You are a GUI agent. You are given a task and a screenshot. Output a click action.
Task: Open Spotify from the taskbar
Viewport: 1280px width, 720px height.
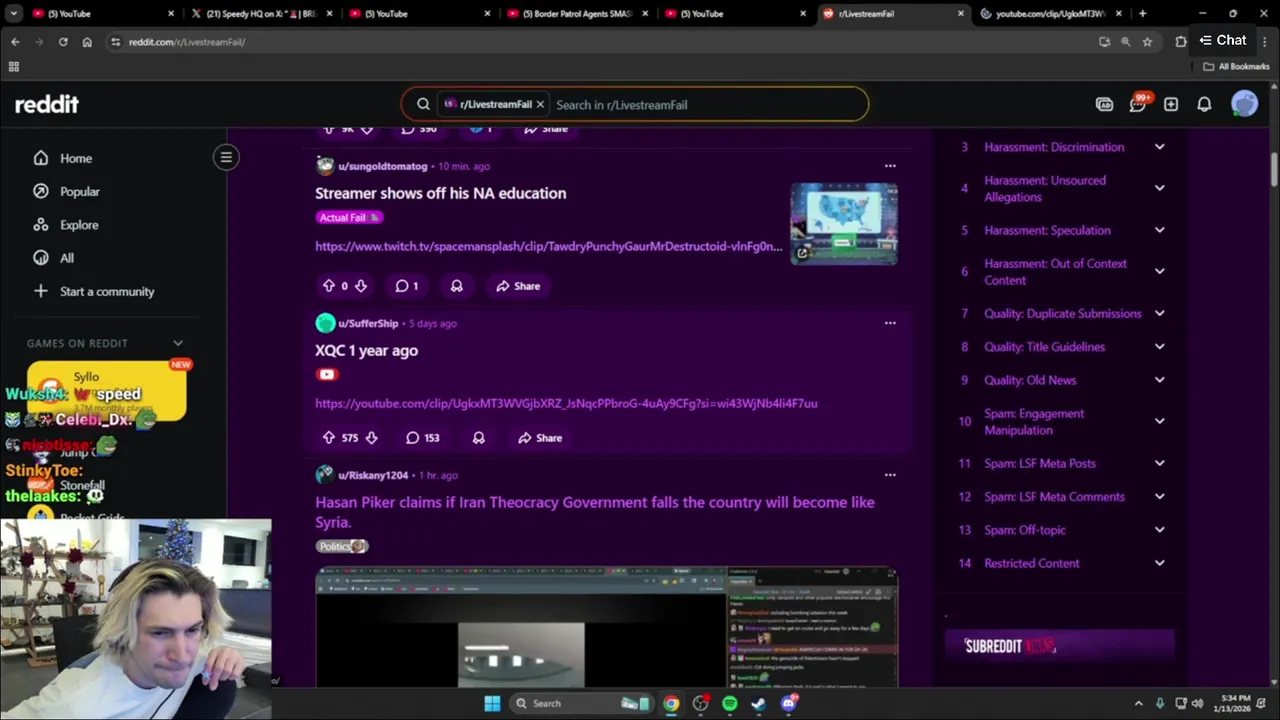click(729, 704)
